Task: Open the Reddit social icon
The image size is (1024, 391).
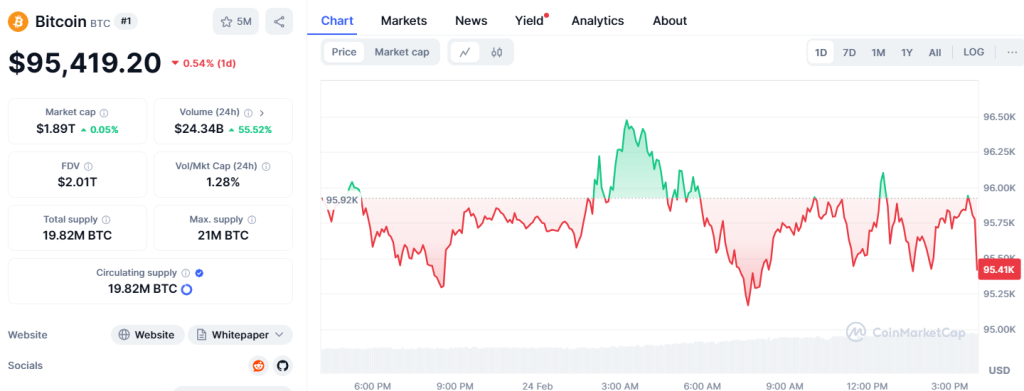Action: (x=259, y=366)
